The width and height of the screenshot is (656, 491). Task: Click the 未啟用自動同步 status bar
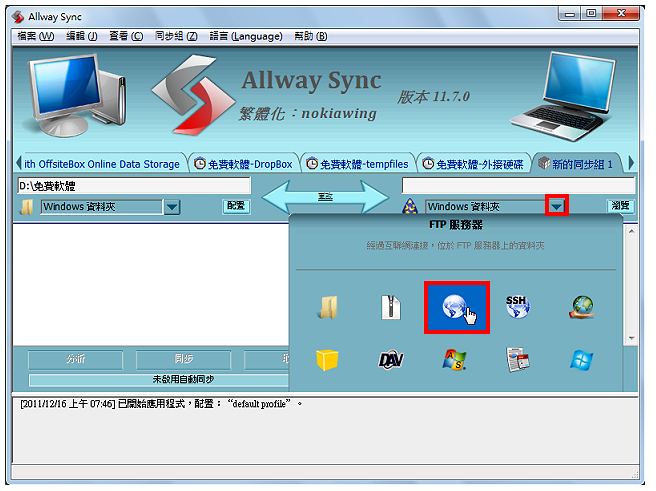pyautogui.click(x=159, y=379)
